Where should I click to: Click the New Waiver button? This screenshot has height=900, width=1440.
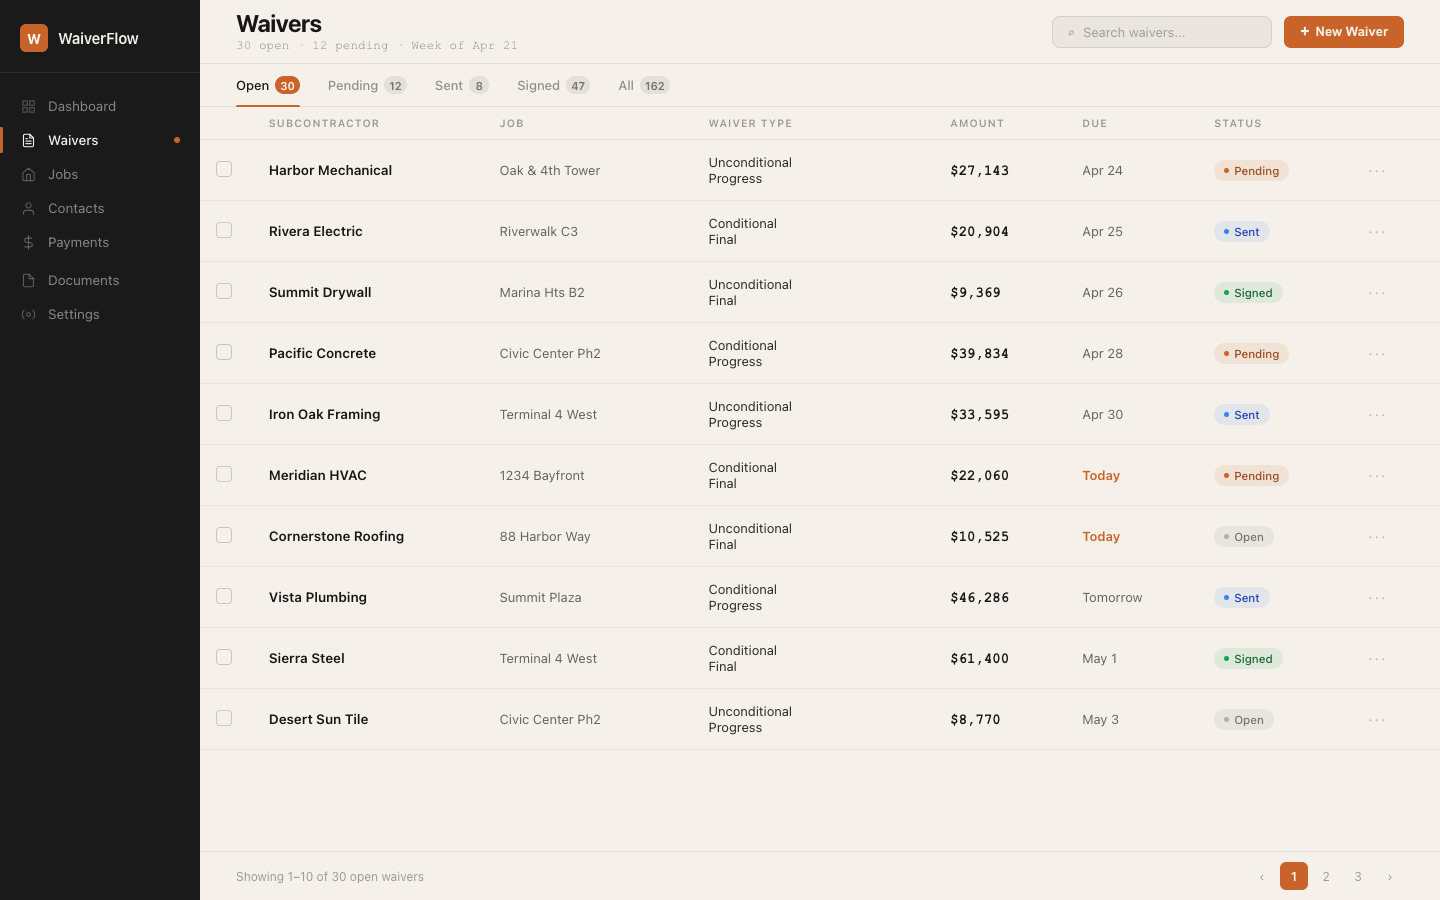[x=1344, y=32]
